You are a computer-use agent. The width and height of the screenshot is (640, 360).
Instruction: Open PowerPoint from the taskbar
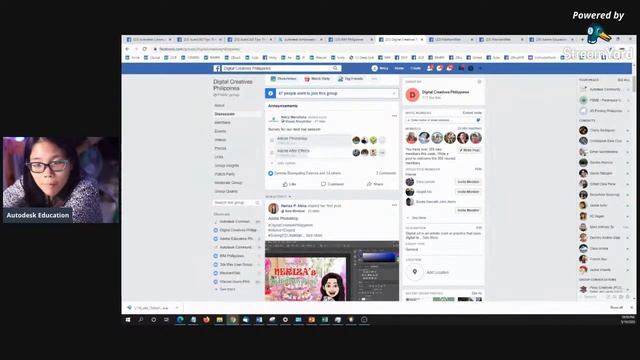tap(312, 320)
